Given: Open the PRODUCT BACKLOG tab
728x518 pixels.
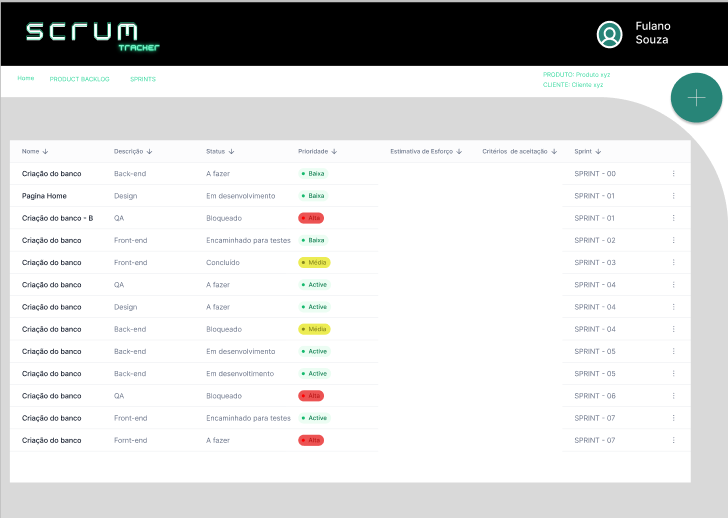Looking at the screenshot, I should point(79,79).
